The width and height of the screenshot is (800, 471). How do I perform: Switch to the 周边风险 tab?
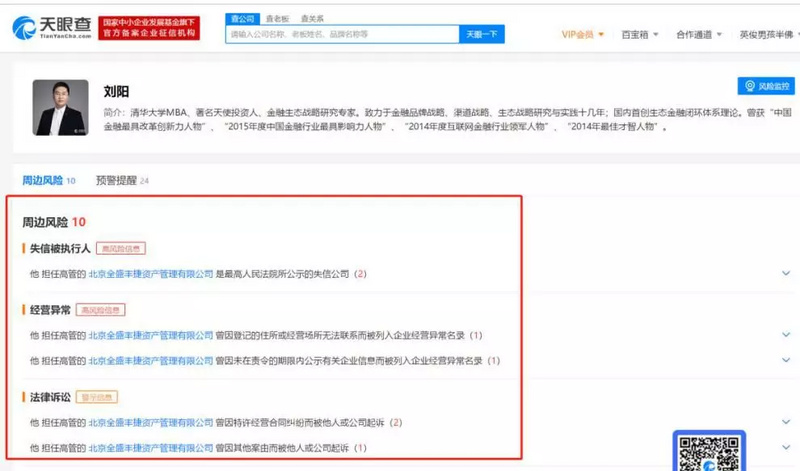coord(48,180)
